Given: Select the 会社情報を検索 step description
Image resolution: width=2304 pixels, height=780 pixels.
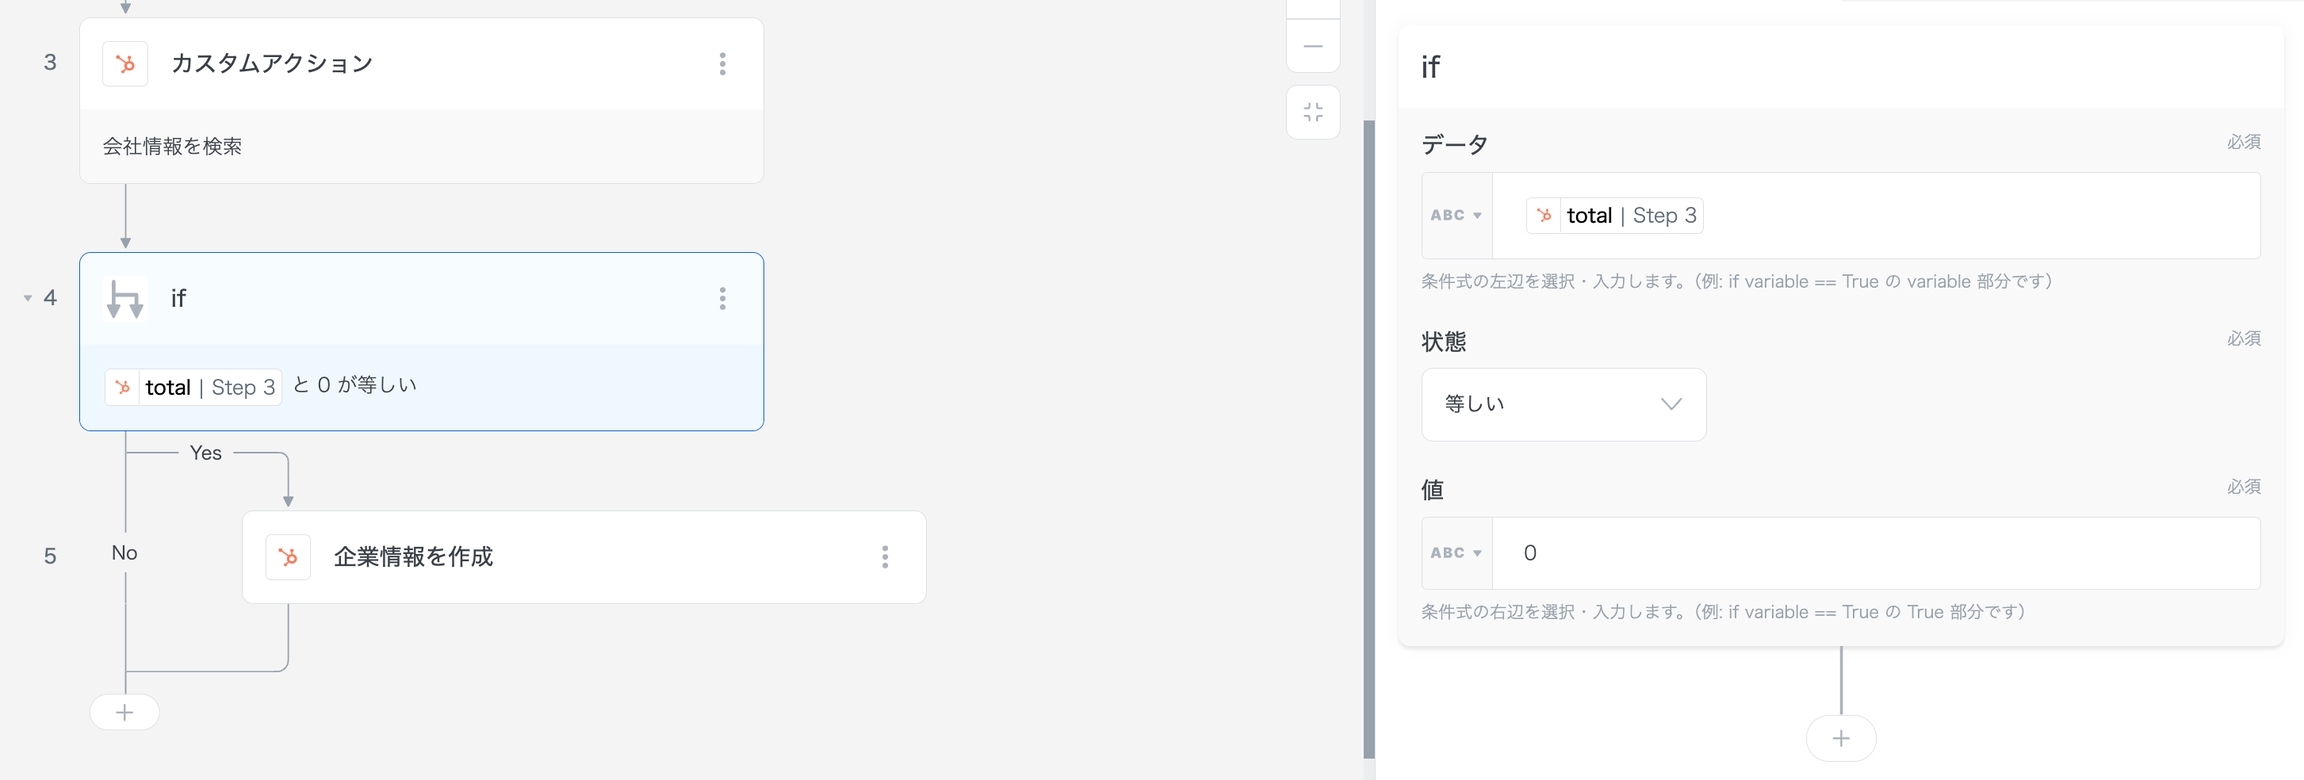Looking at the screenshot, I should pyautogui.click(x=173, y=147).
